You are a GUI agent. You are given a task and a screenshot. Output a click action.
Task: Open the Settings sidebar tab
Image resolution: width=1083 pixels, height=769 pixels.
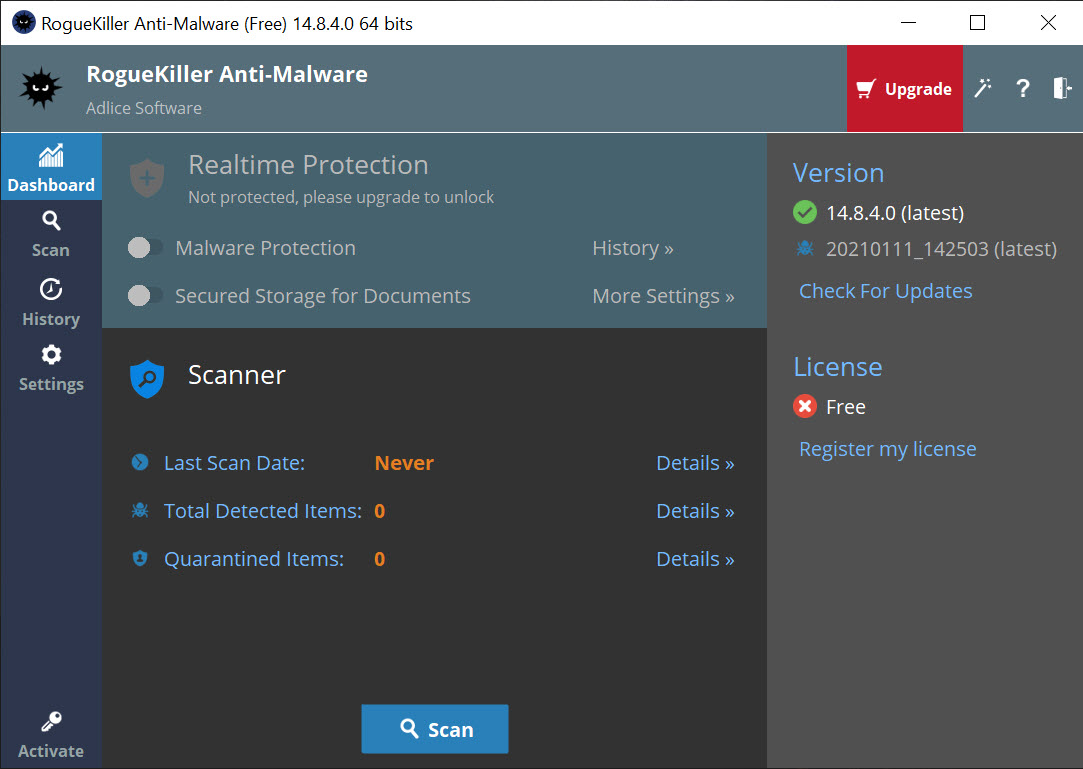click(x=51, y=369)
